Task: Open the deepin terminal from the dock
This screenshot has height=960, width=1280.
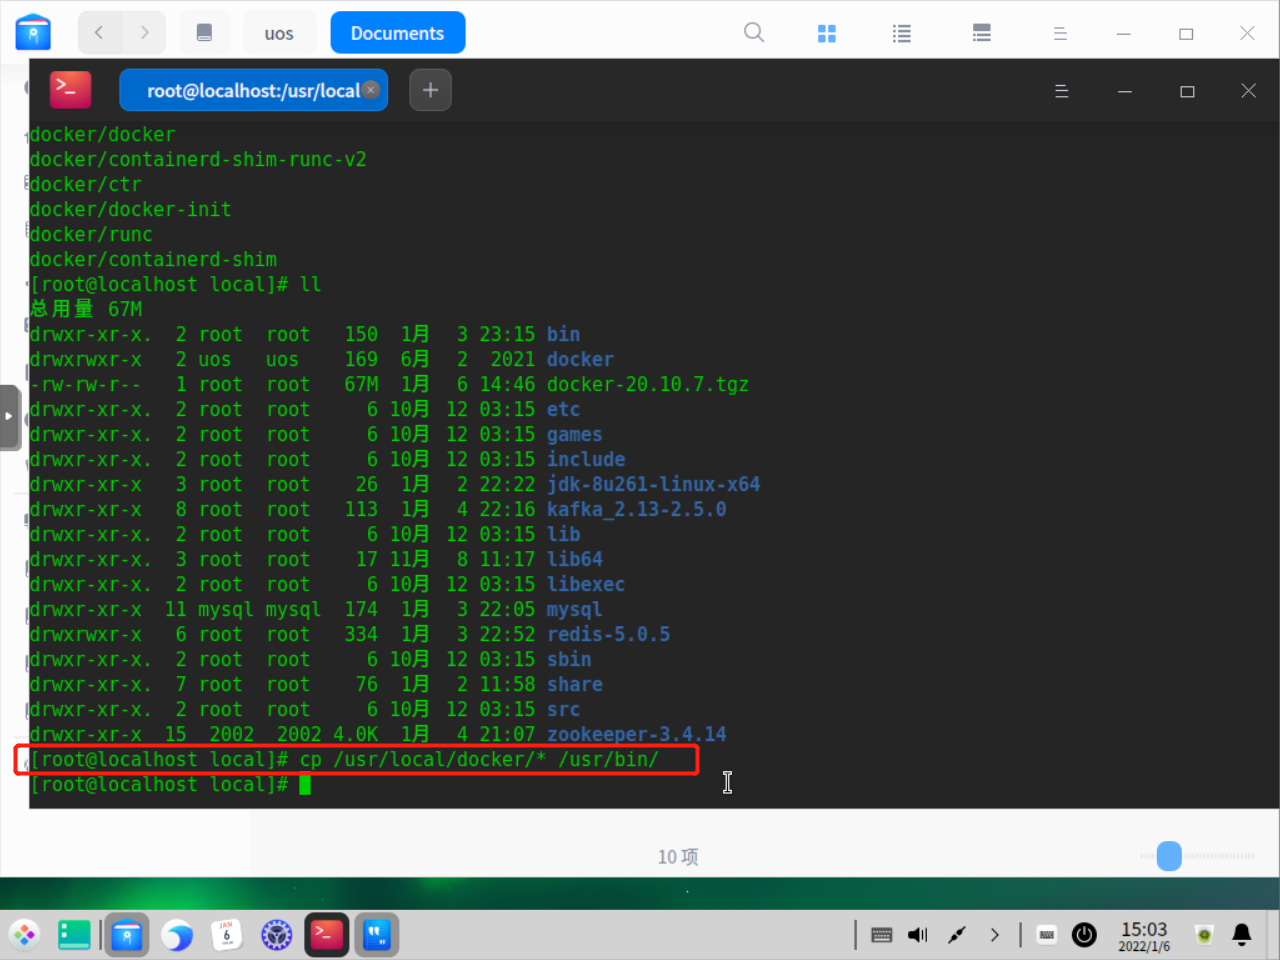Action: coord(327,934)
